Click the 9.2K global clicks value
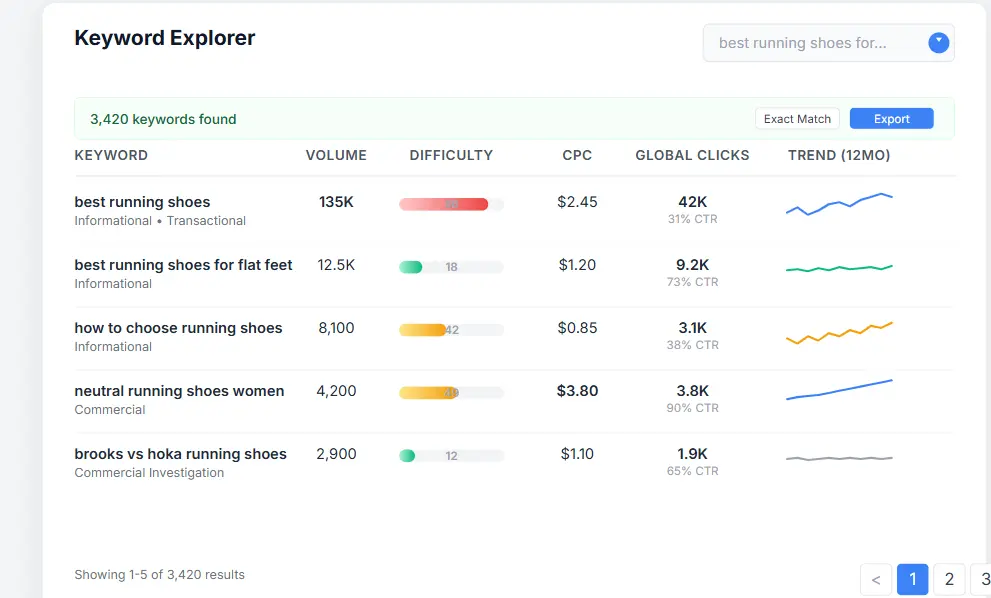This screenshot has height=598, width=991. 693,265
